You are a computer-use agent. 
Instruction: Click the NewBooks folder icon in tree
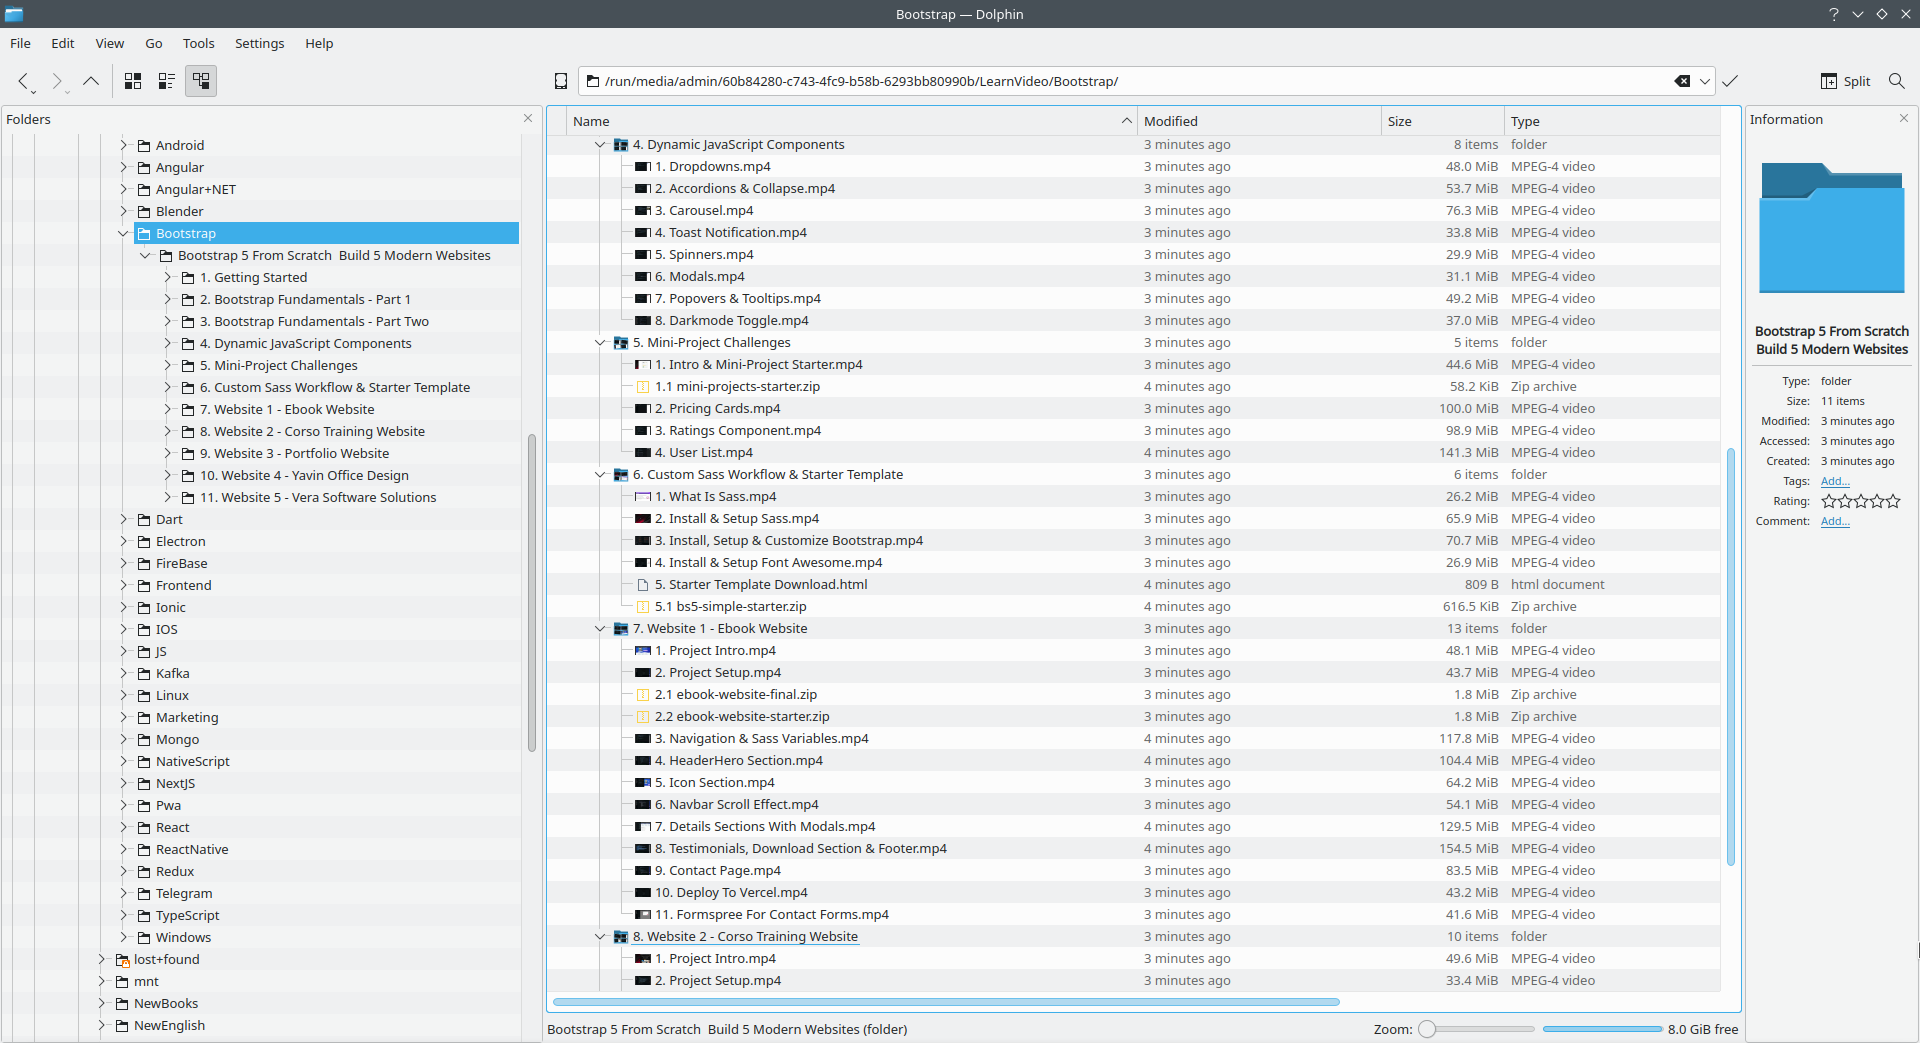coord(122,1003)
